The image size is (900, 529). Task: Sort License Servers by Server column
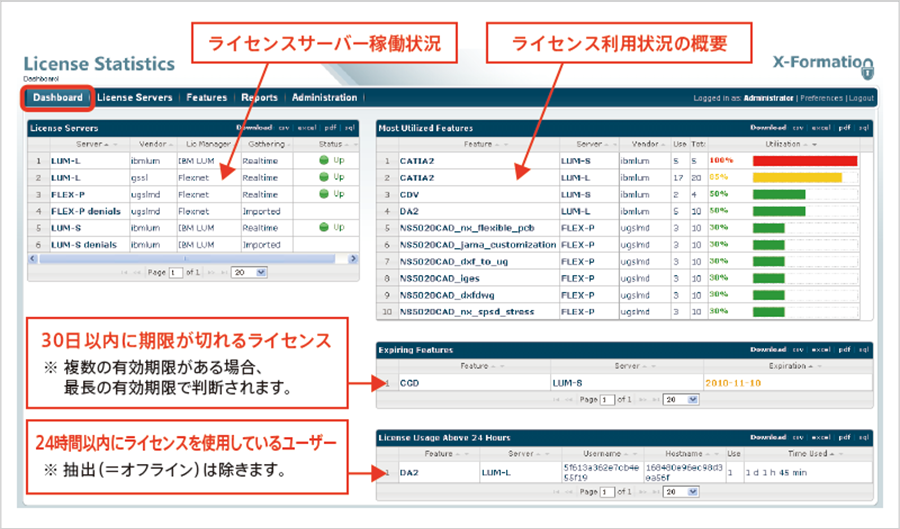(89, 144)
